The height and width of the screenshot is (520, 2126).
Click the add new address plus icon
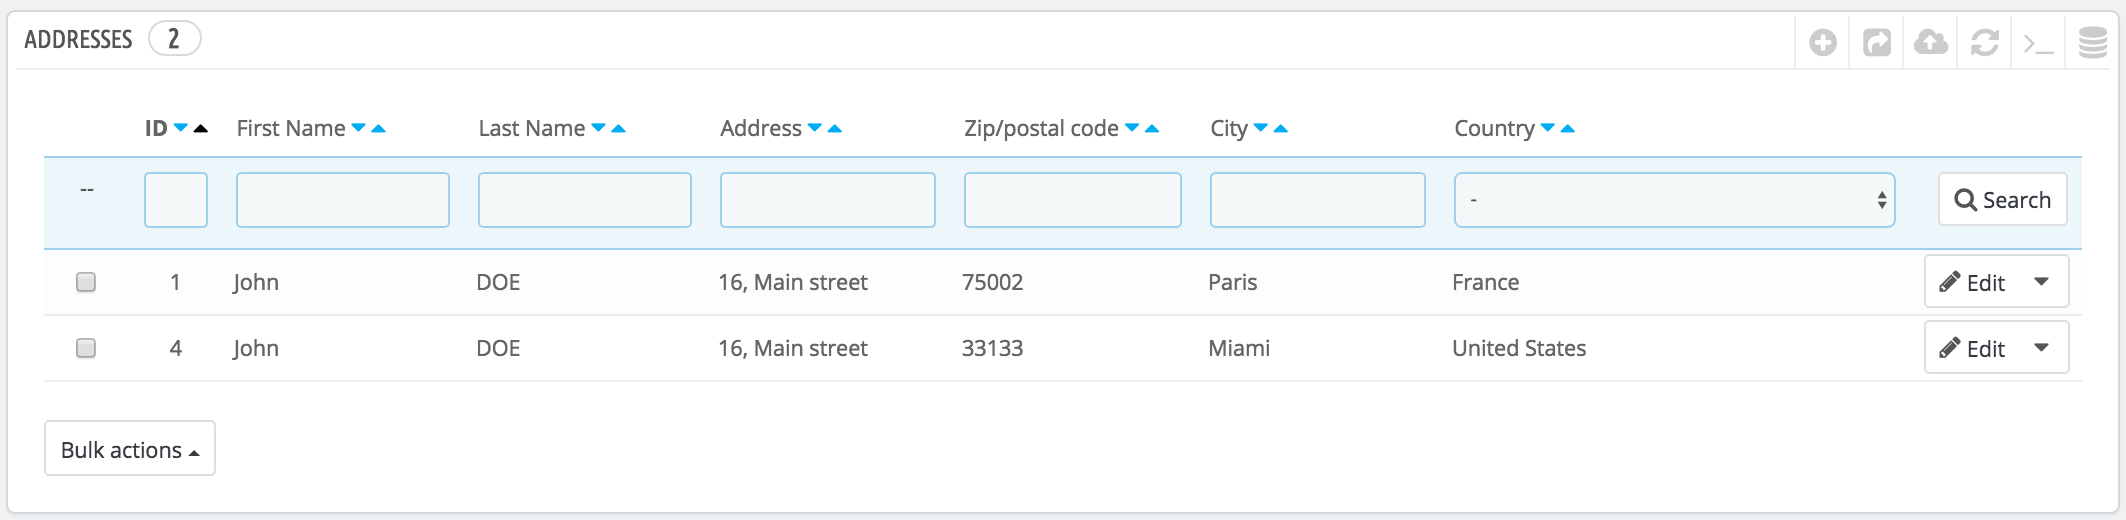(x=1822, y=43)
